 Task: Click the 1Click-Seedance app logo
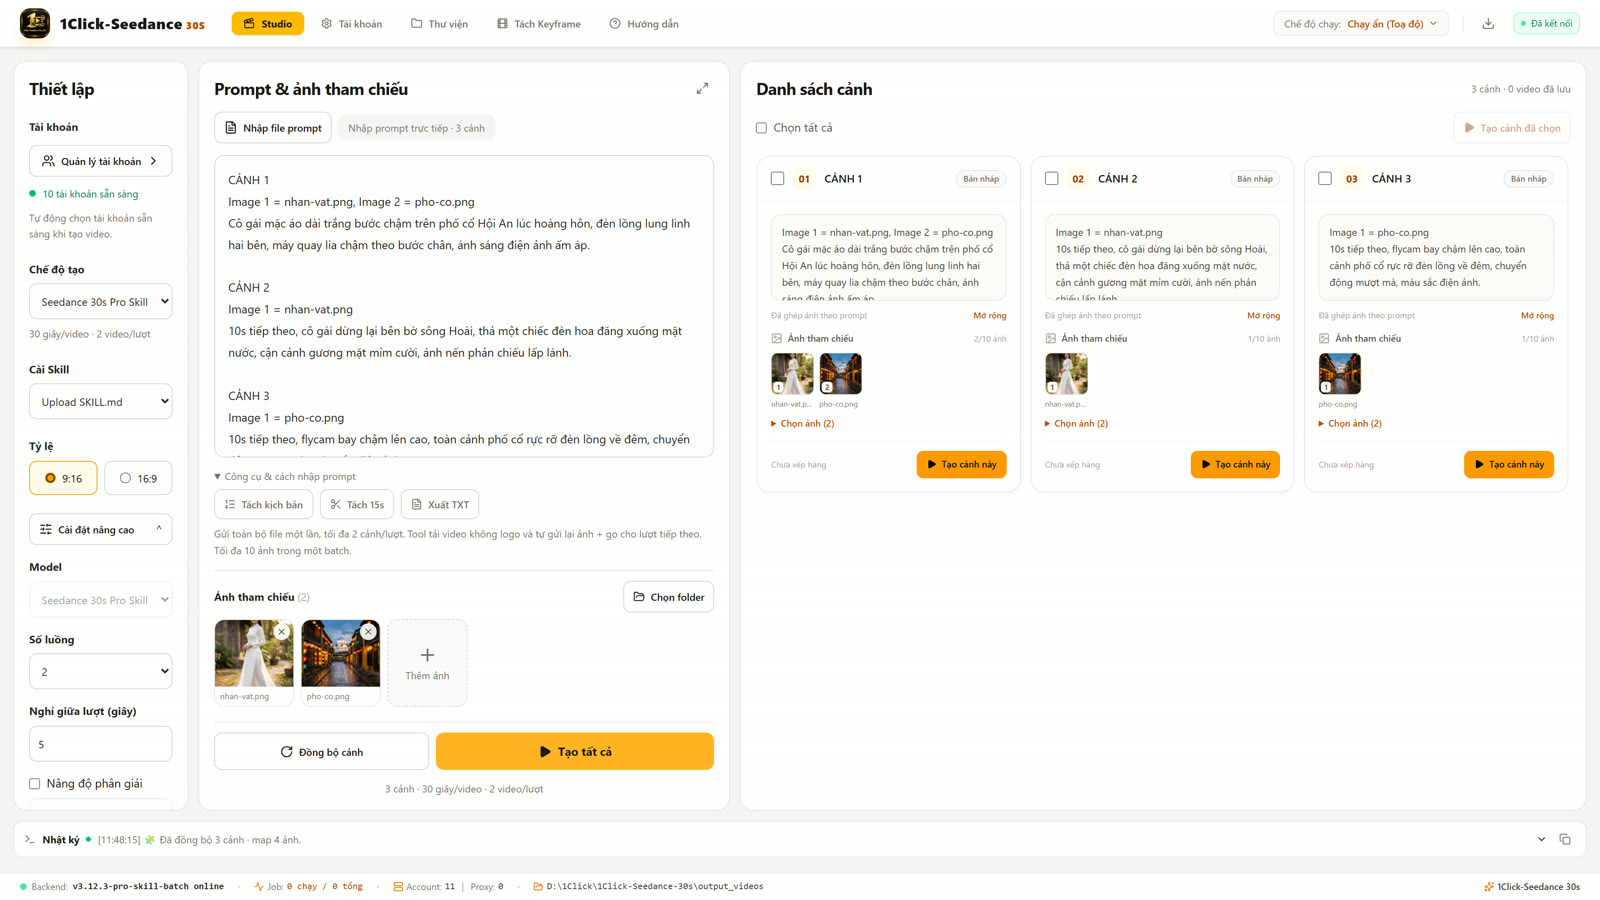(x=35, y=23)
